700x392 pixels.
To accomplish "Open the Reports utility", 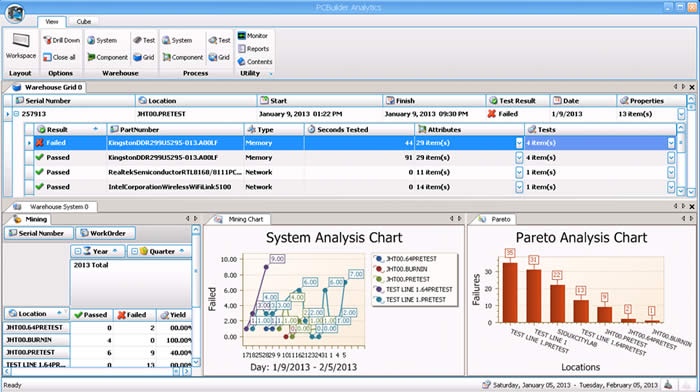I will click(254, 49).
